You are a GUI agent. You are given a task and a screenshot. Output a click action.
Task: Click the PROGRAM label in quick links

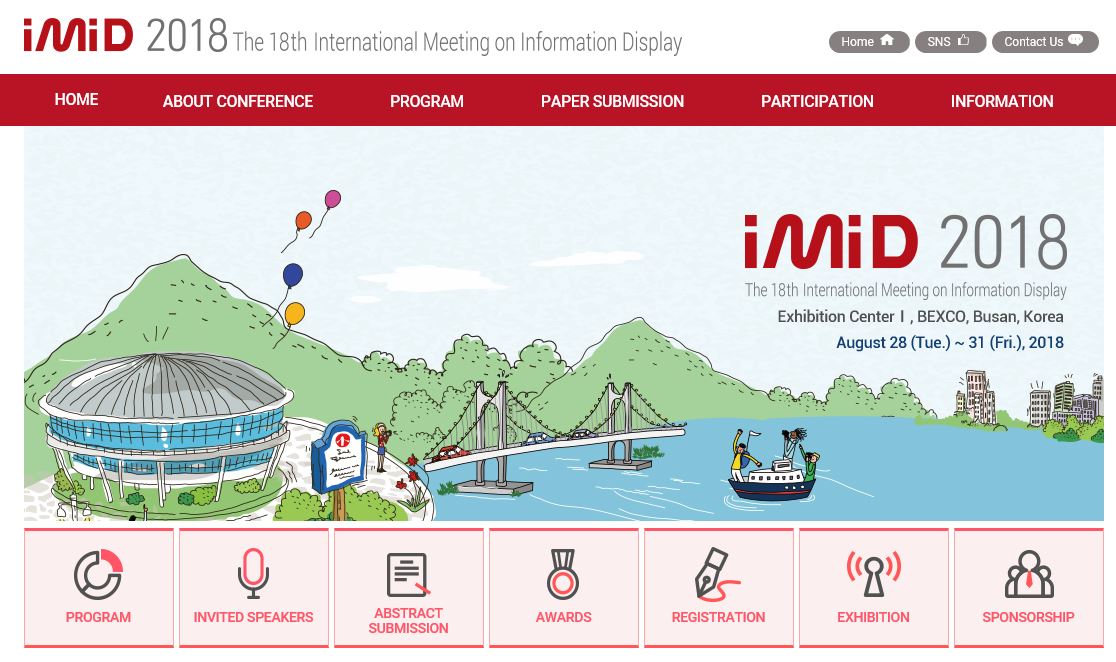(x=98, y=617)
